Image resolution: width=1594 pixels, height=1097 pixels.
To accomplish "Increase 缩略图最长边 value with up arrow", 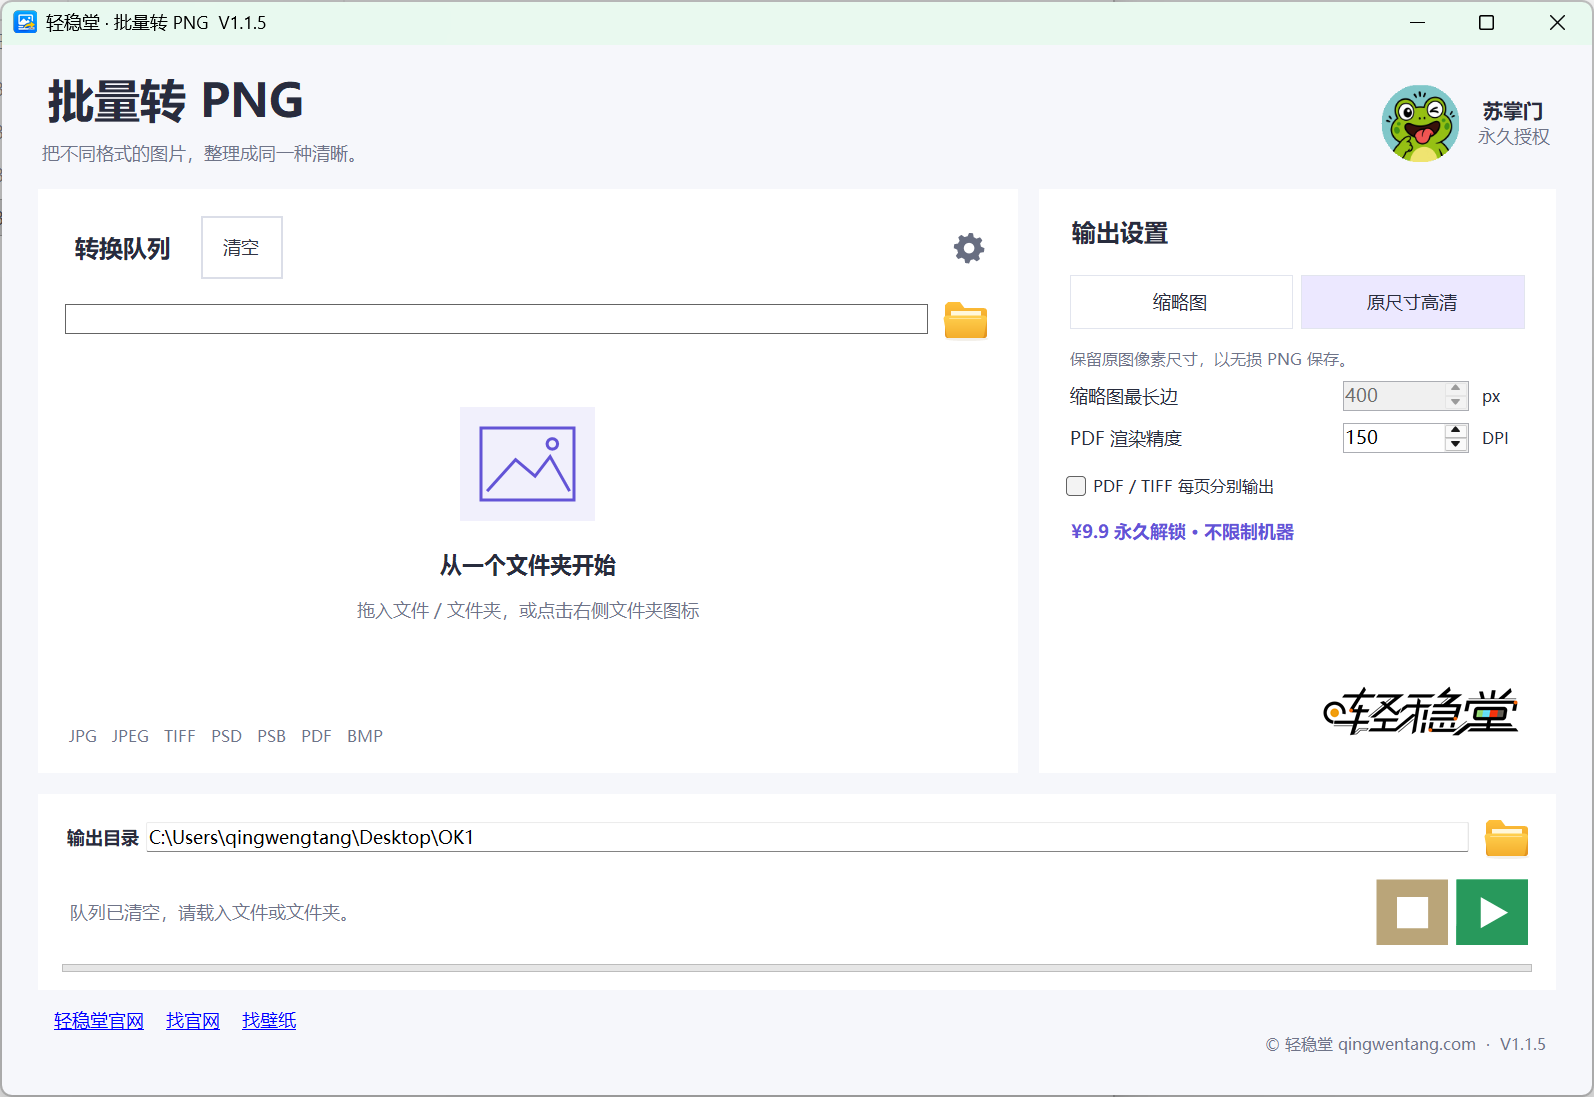I will click(x=1456, y=389).
